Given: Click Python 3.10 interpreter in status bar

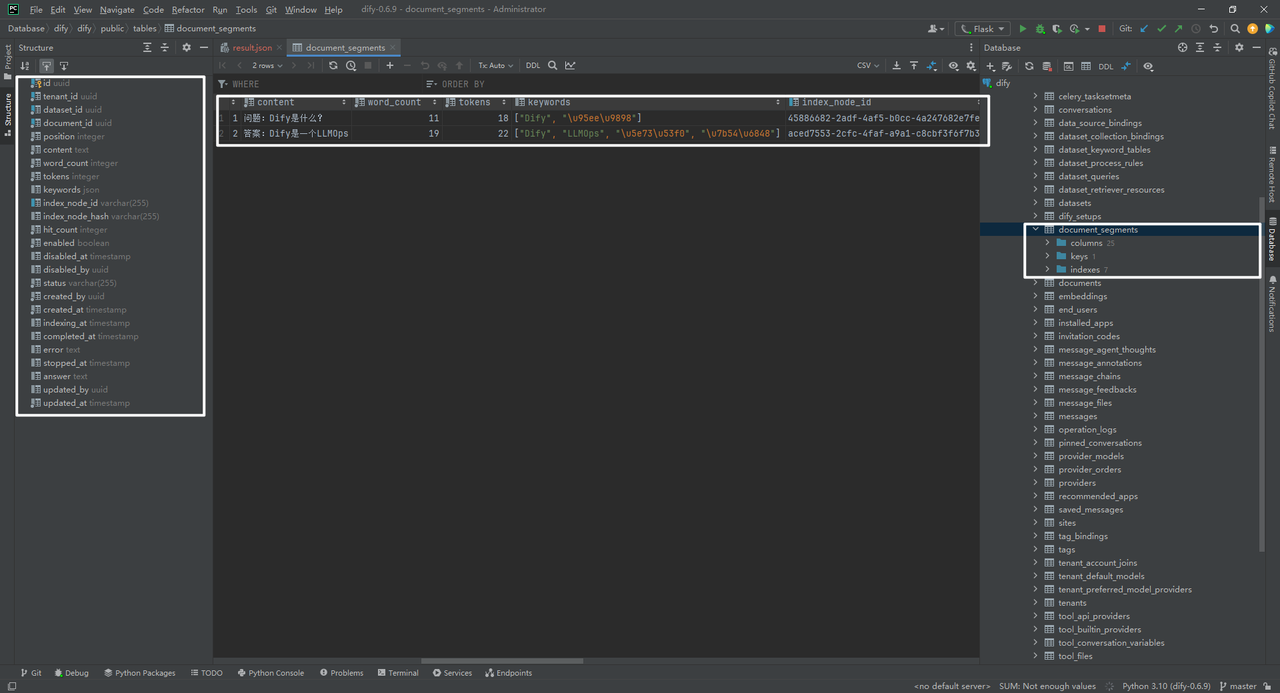Looking at the screenshot, I should click(x=1166, y=686).
